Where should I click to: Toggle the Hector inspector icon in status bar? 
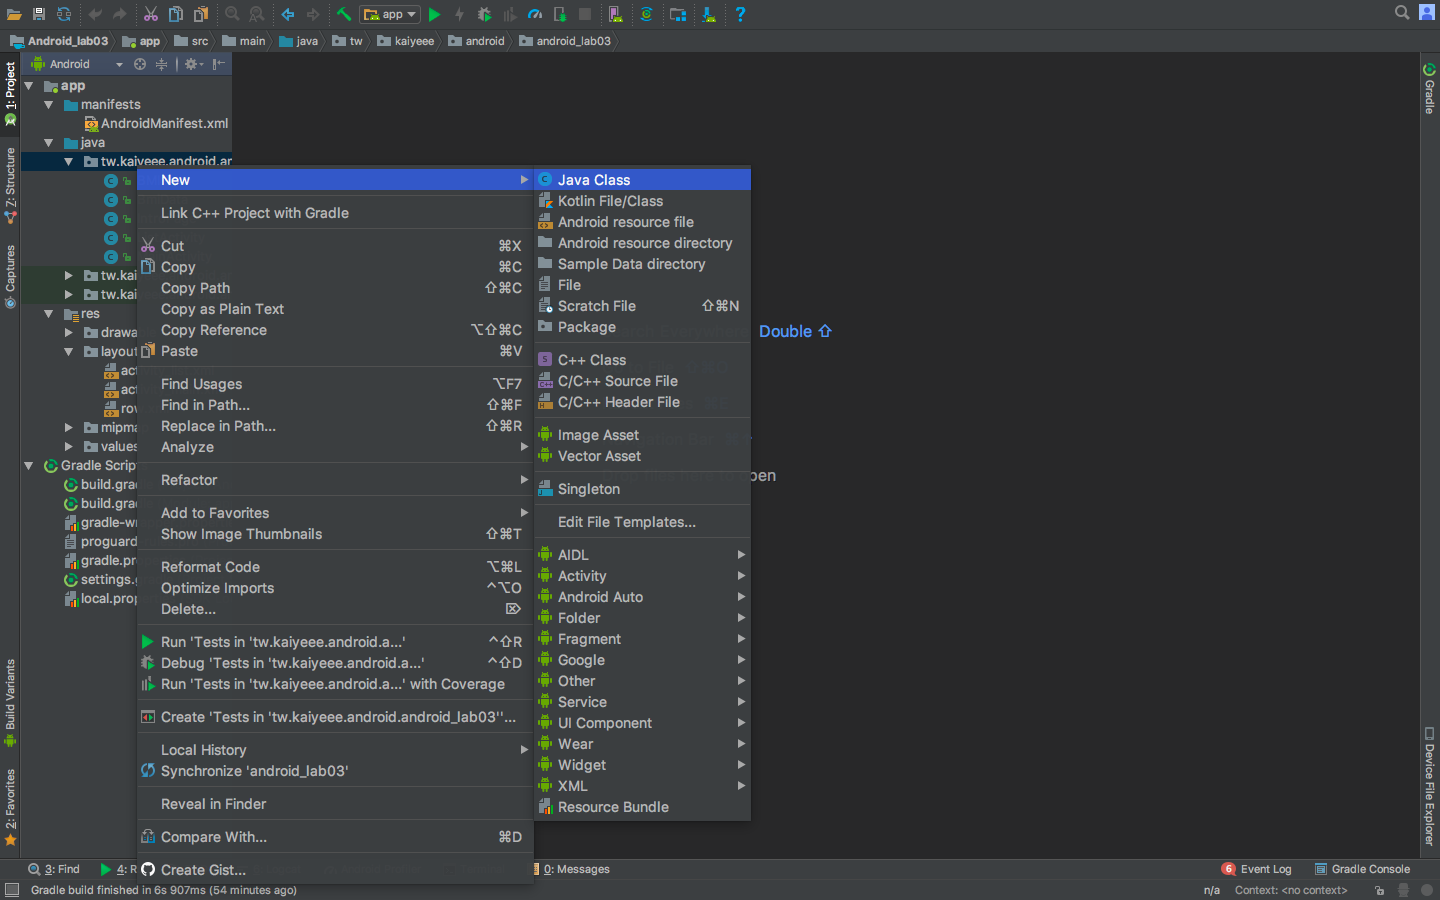(x=1403, y=890)
